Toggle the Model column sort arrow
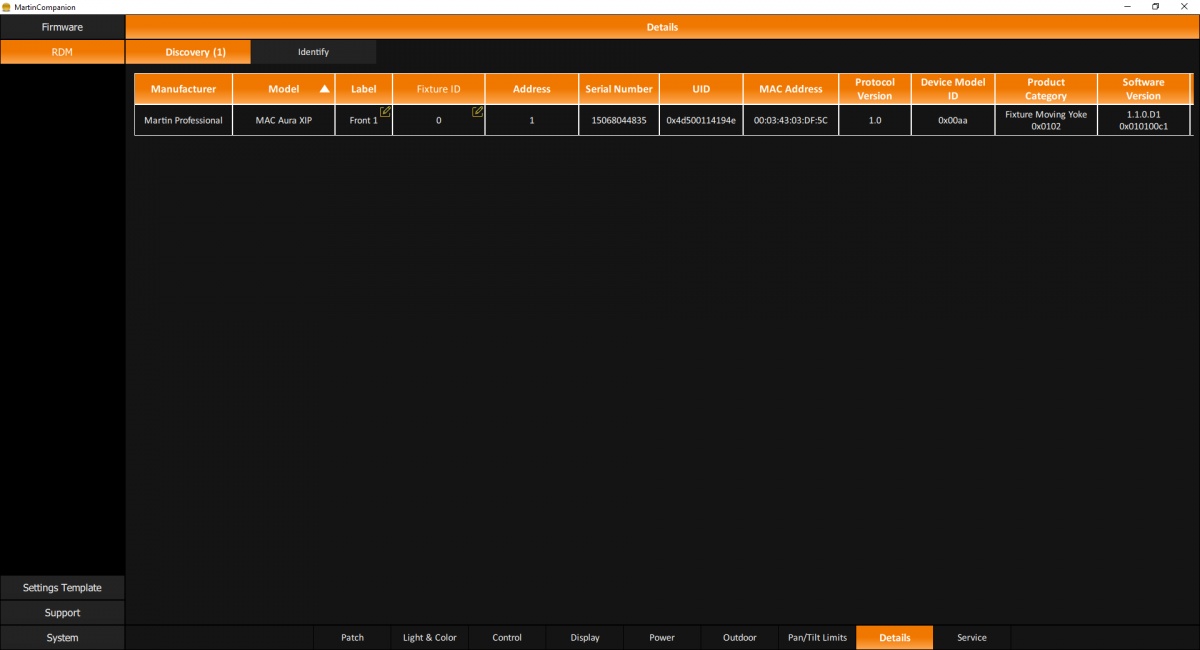Screen dimensions: 1200x650 324,89
